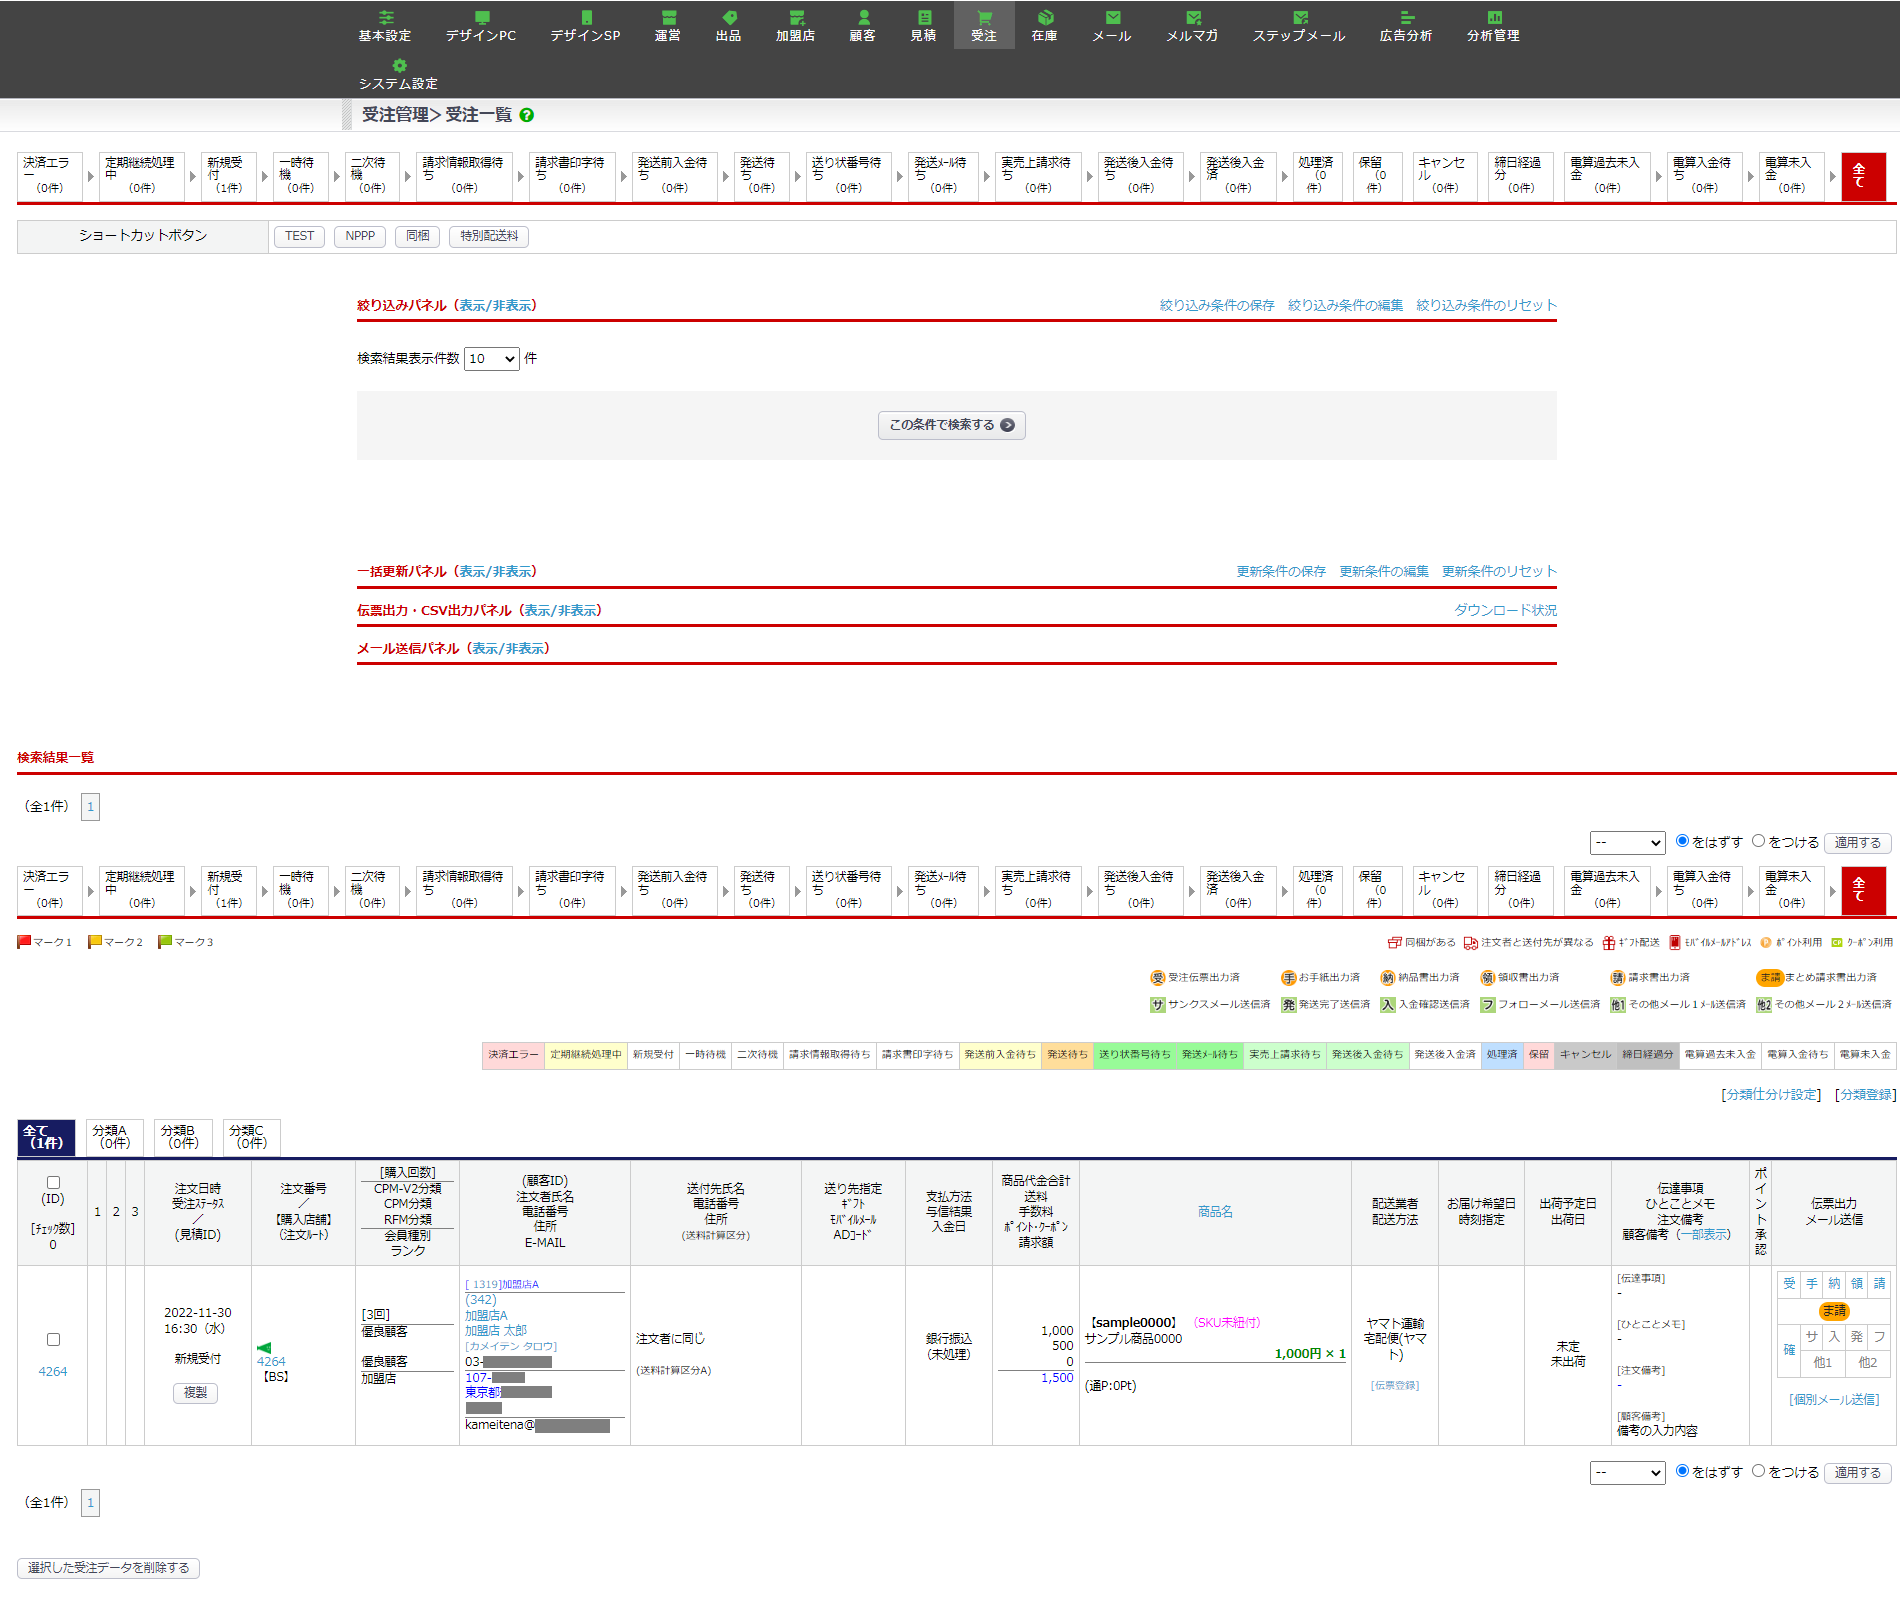Image resolution: width=1900 pixels, height=1613 pixels.
Task: Click the yellow マーク2 flag swatch
Action: (95, 942)
